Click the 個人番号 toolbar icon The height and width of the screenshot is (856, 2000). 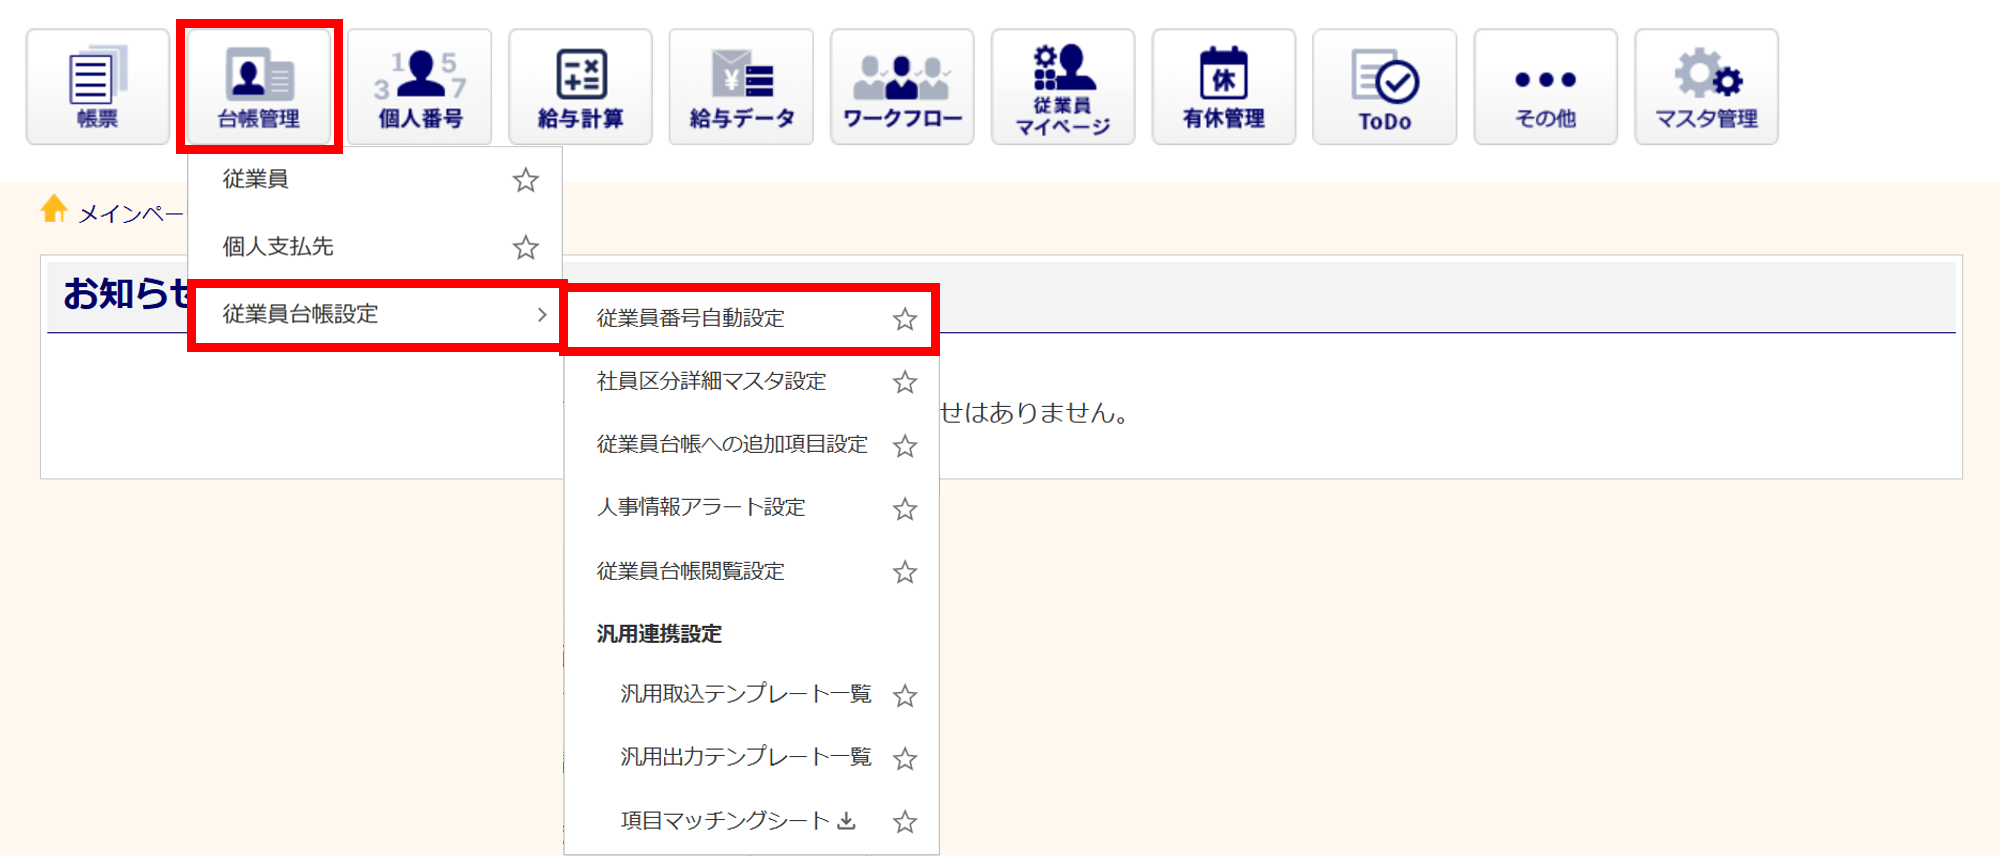(420, 87)
